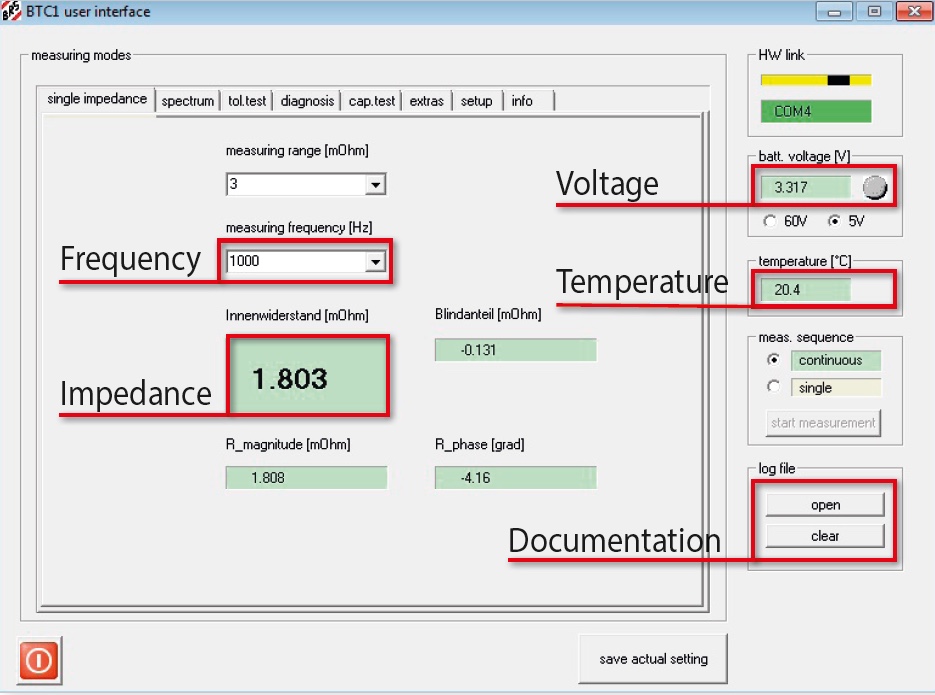The width and height of the screenshot is (935, 695).
Task: Close the BTC1 user interface window
Action: (914, 11)
